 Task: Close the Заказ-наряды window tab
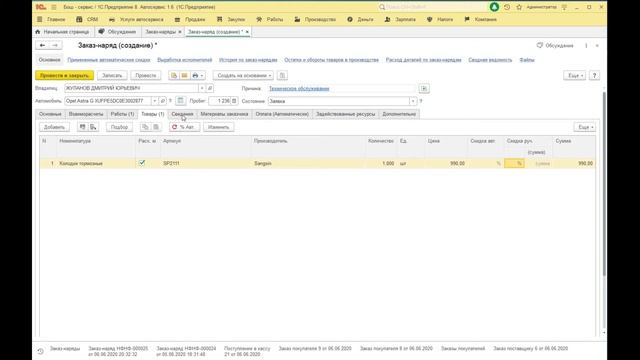coord(180,32)
